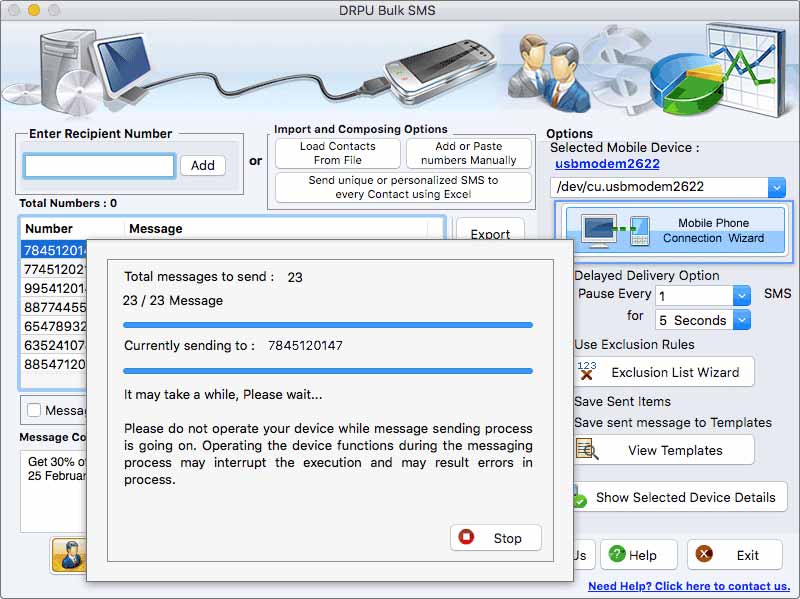Click the red Stop octagon icon
This screenshot has height=599, width=800.
pos(464,537)
